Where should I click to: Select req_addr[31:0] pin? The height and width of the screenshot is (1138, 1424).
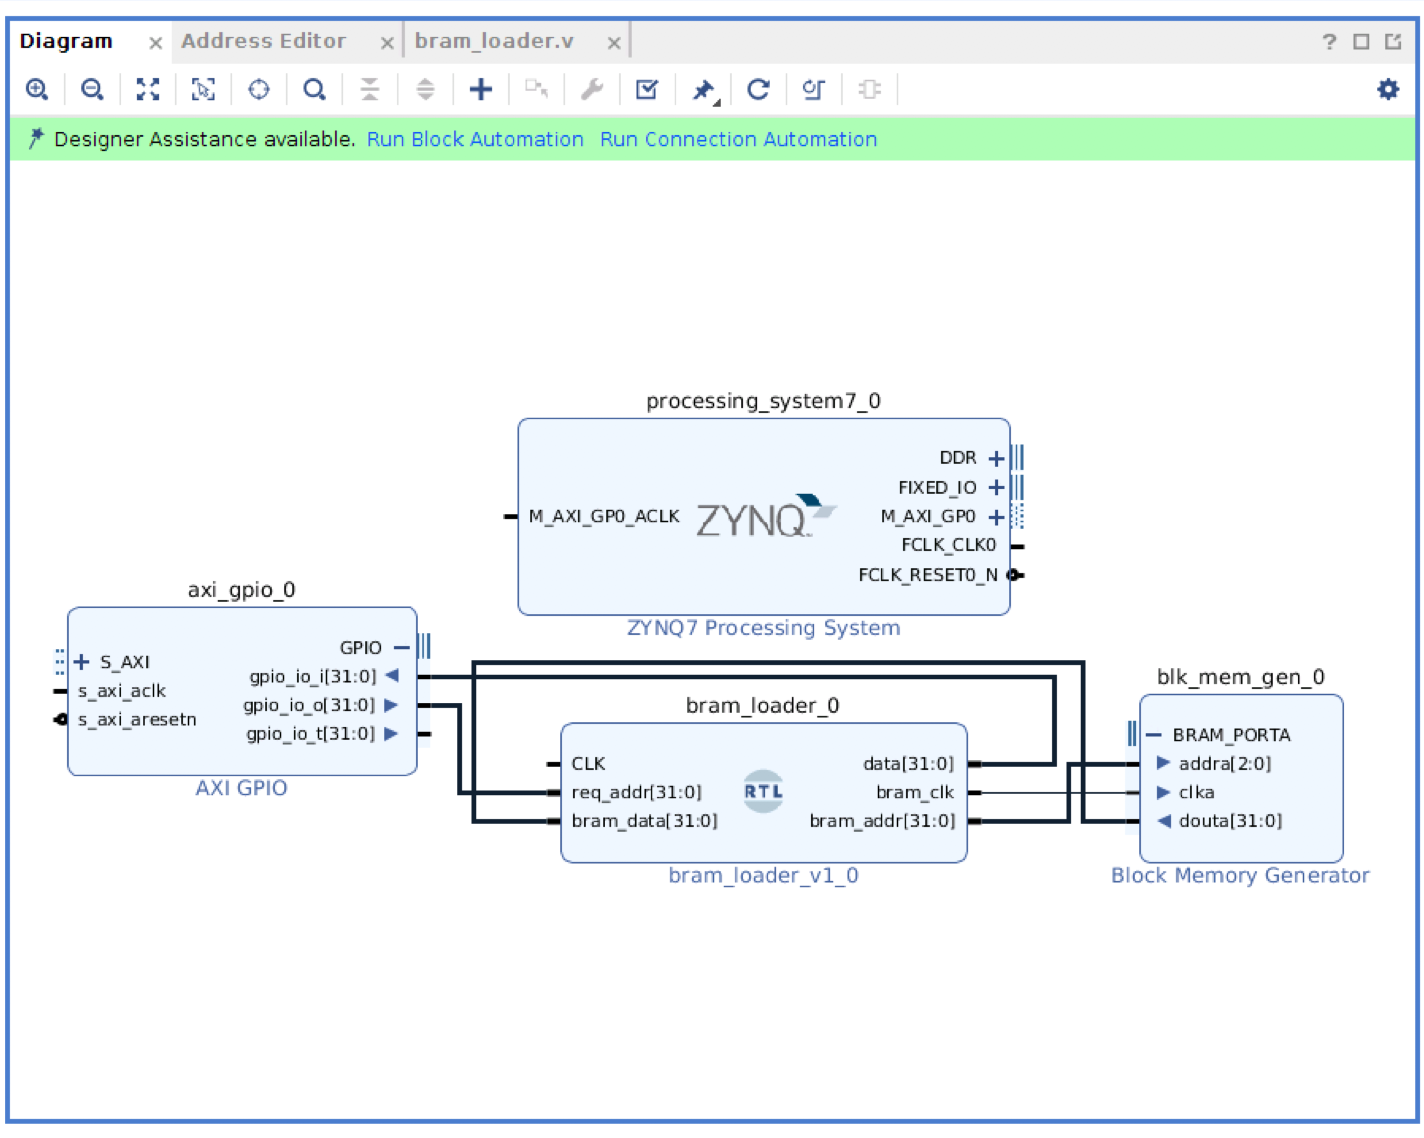pyautogui.click(x=636, y=793)
